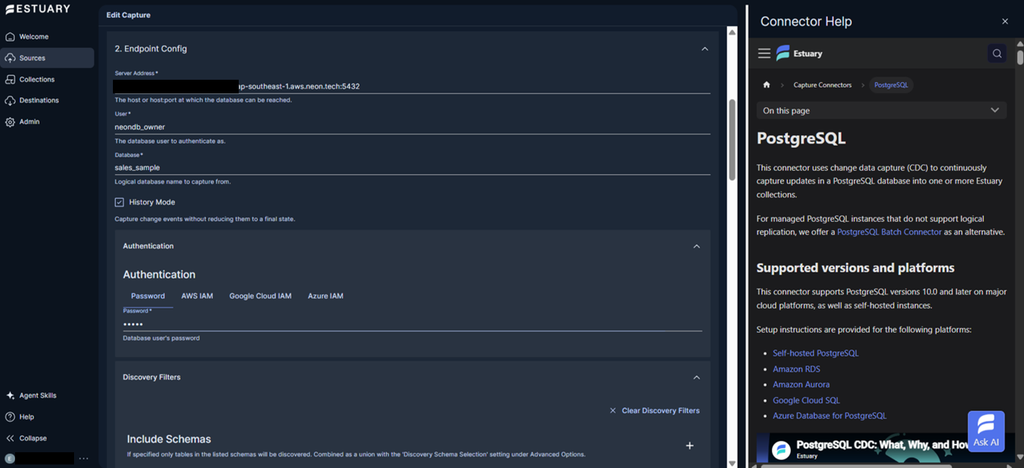The height and width of the screenshot is (468, 1024).
Task: Select the Password authentication tab
Action: [x=148, y=296]
